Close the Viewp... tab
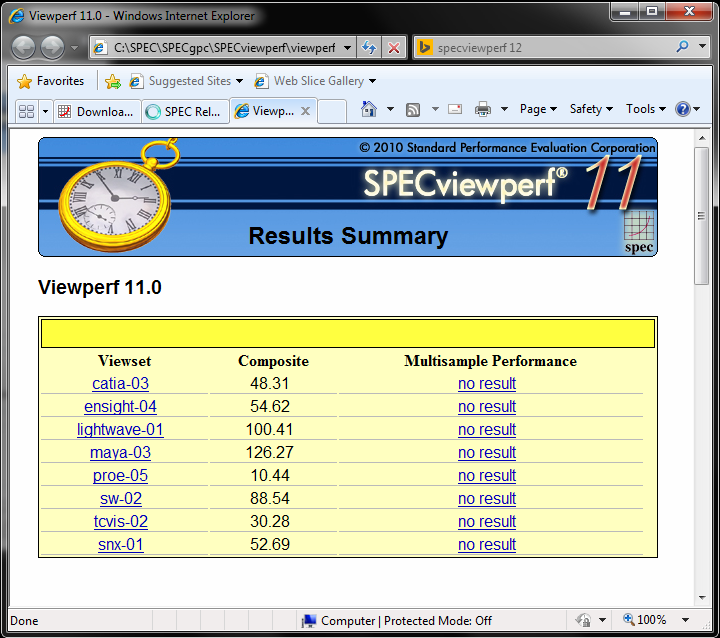 (x=305, y=111)
